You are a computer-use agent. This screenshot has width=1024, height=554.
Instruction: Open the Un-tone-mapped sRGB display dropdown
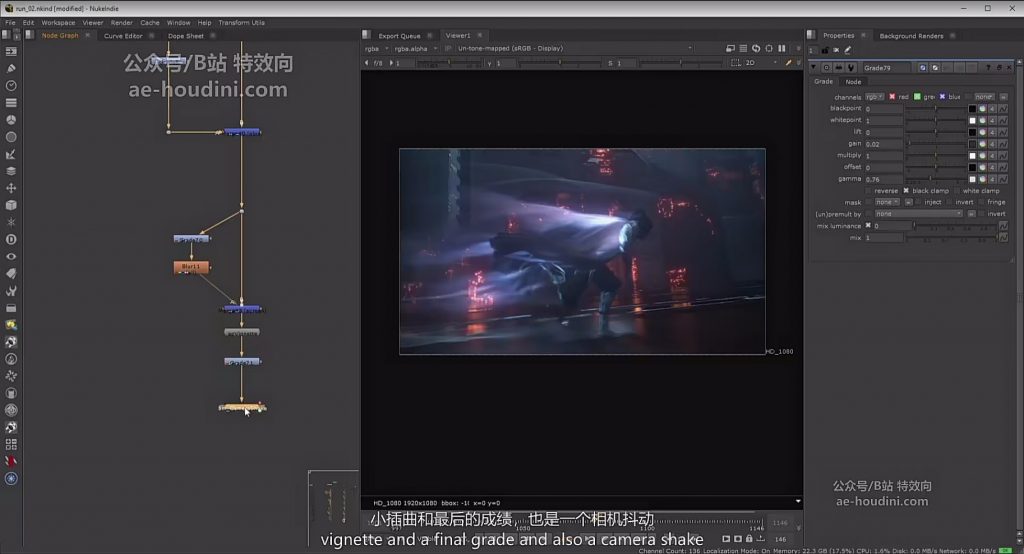(574, 48)
